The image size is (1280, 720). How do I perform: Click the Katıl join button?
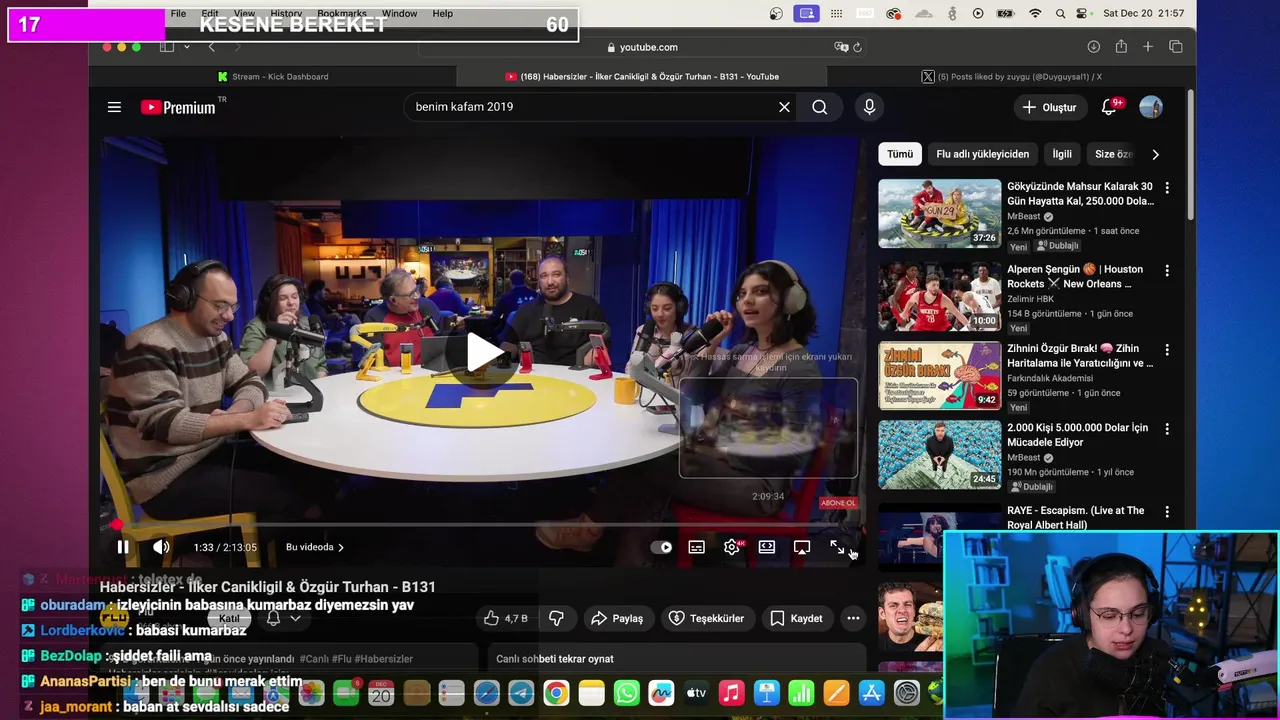(x=229, y=618)
